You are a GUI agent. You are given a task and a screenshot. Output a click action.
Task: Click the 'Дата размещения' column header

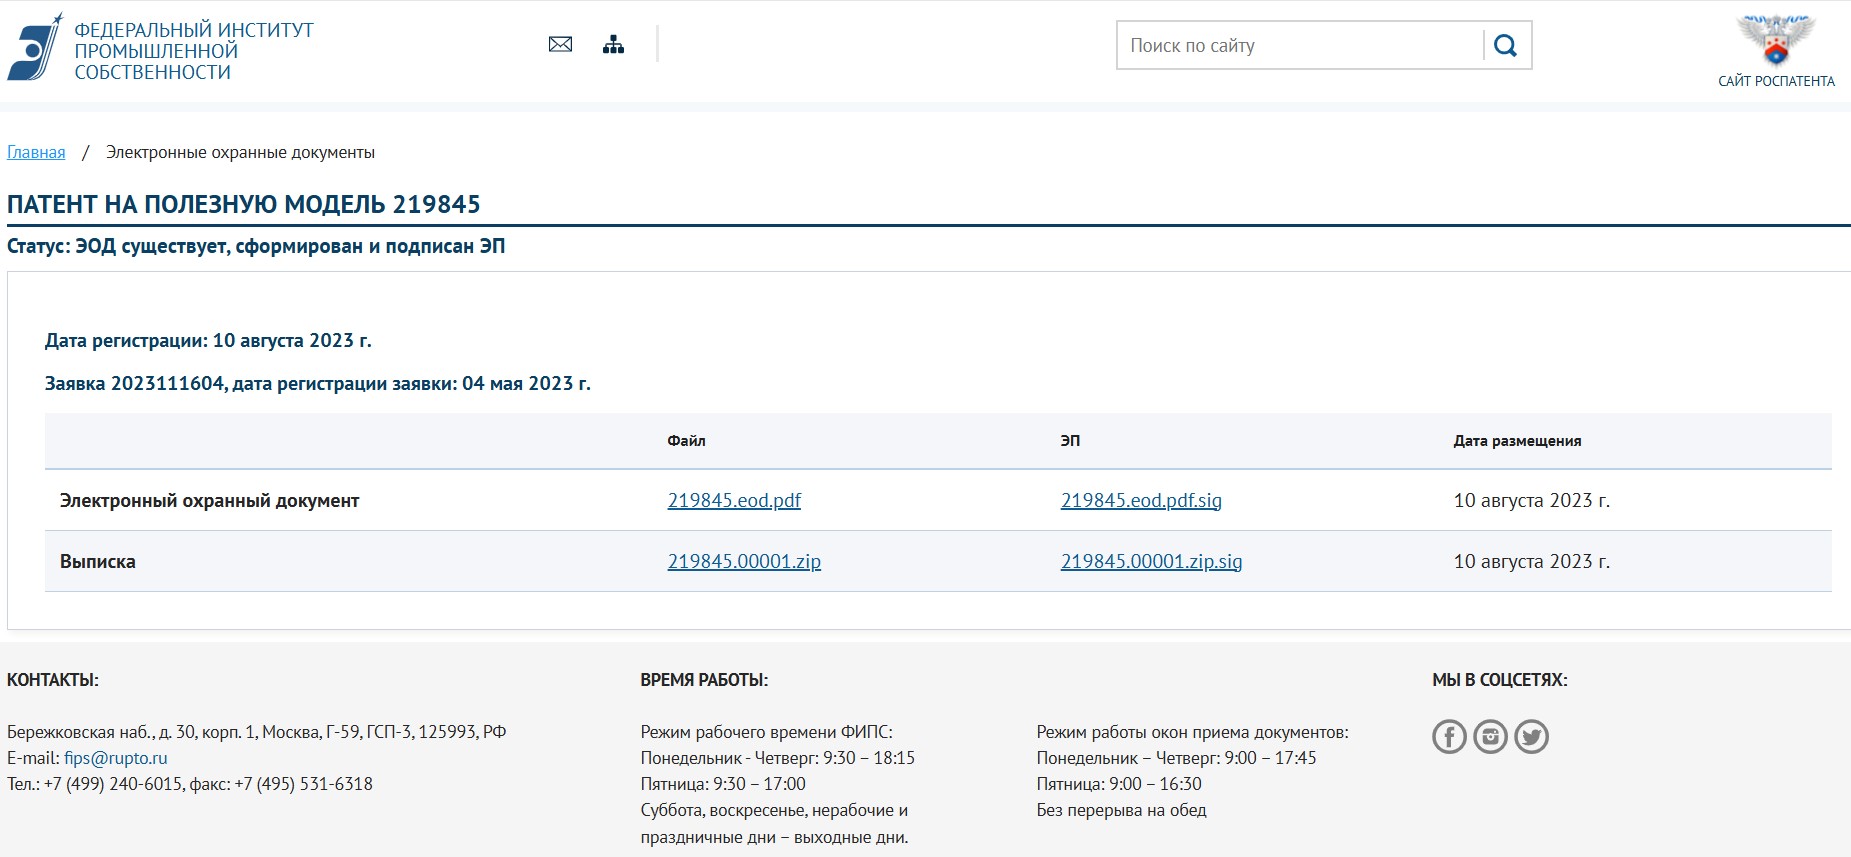click(x=1517, y=441)
